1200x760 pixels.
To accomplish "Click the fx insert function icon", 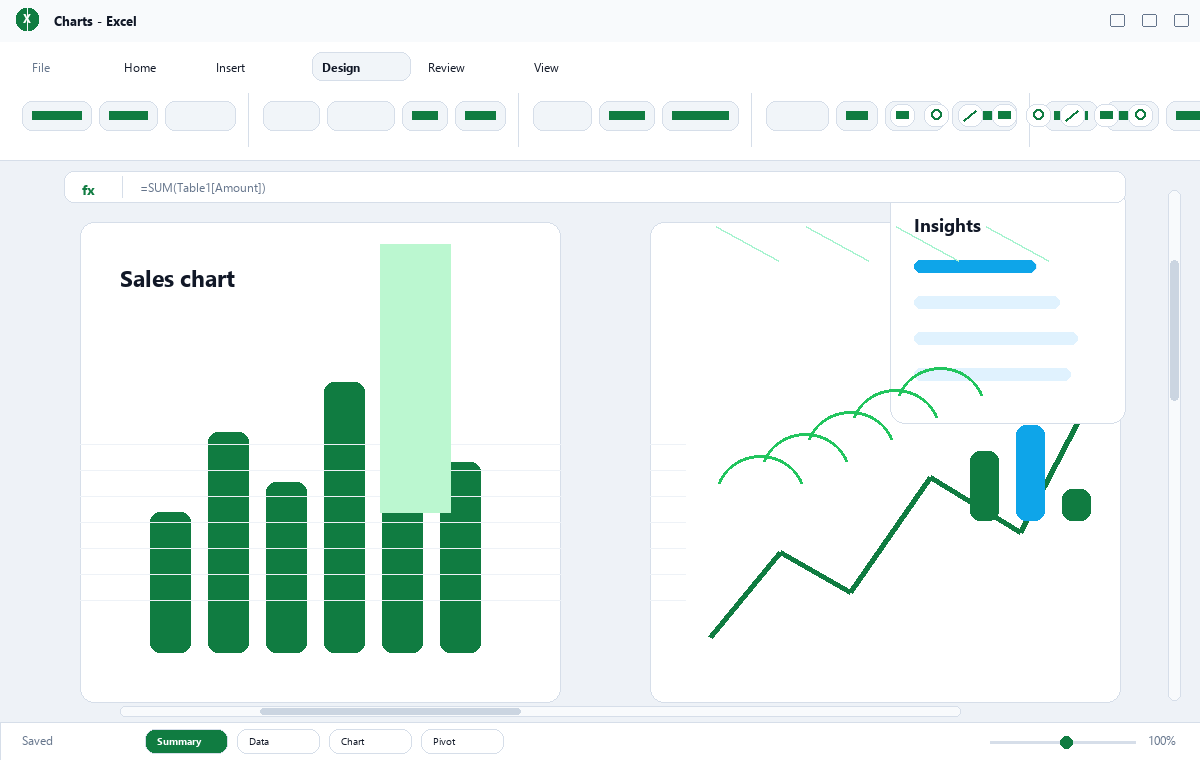I will pos(89,189).
